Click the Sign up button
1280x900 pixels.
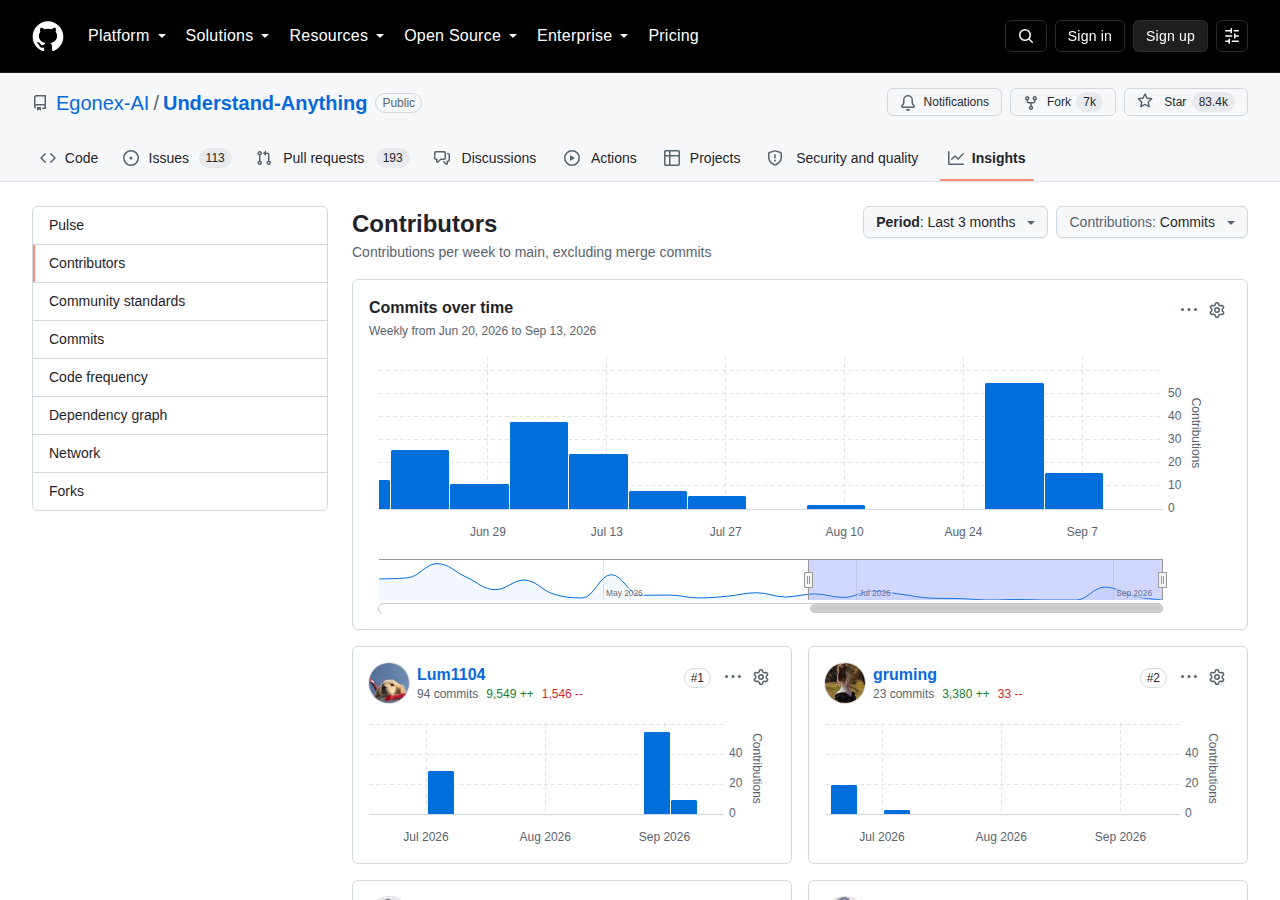(1170, 36)
